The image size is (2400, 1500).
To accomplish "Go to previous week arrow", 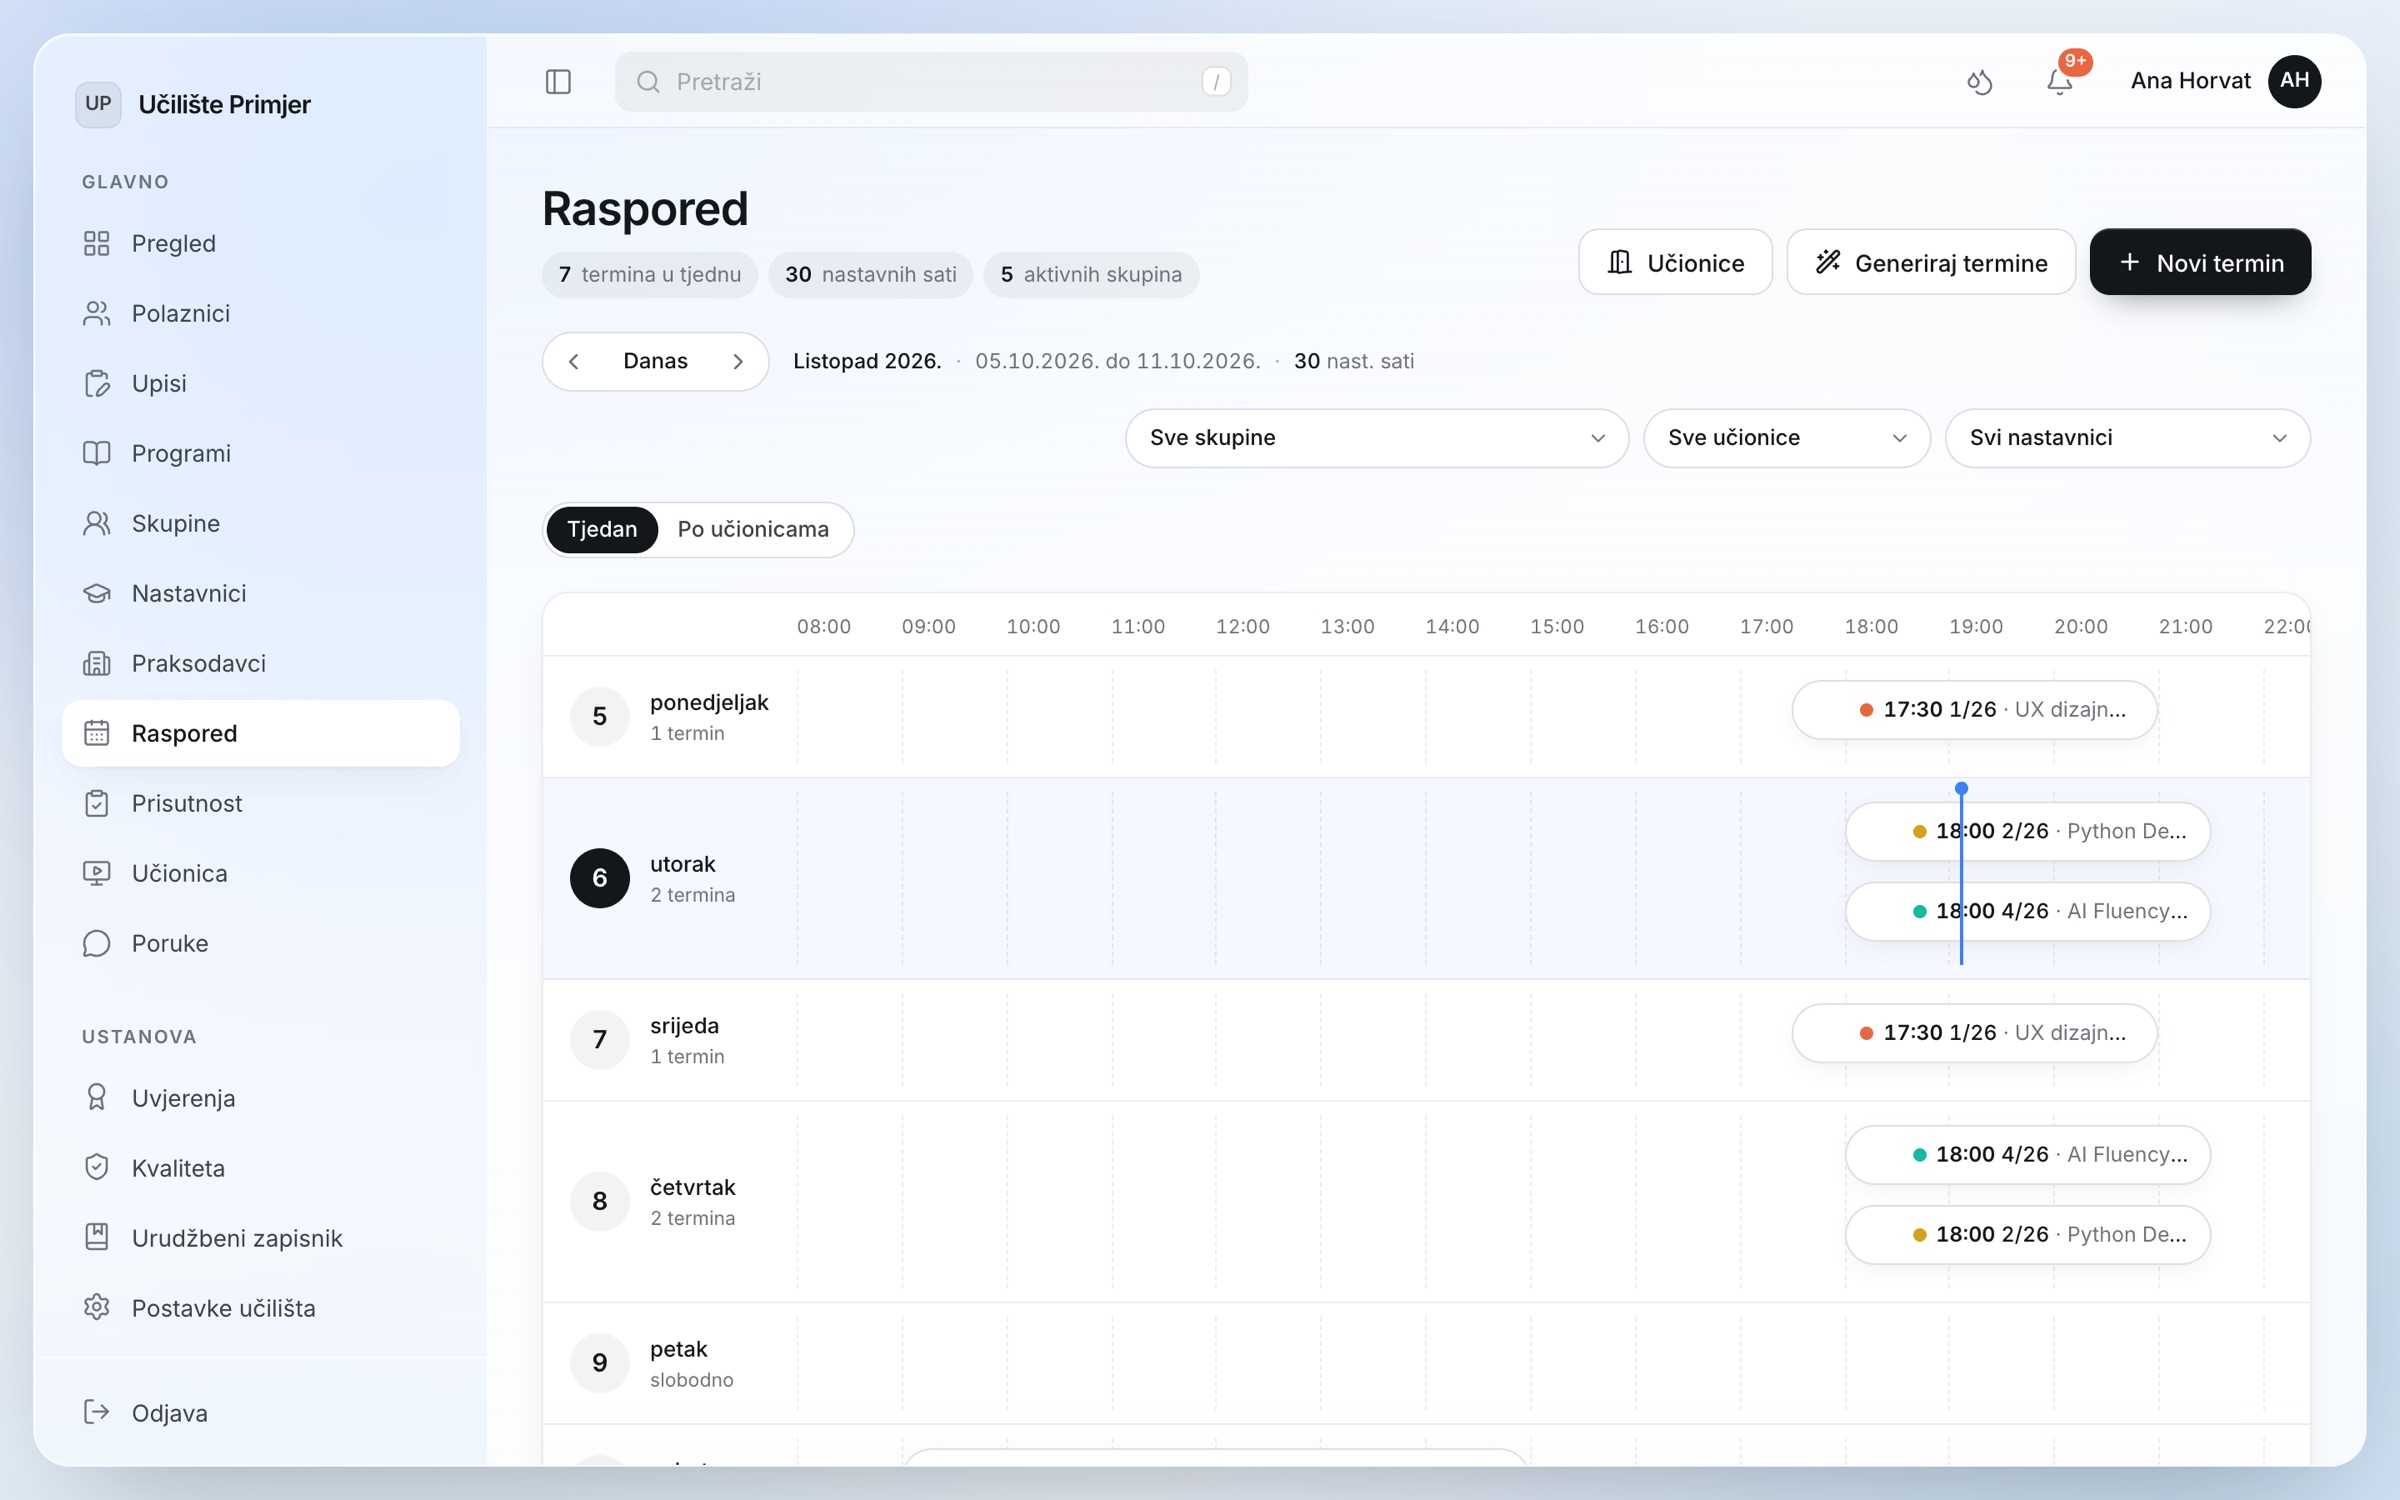I will point(574,361).
